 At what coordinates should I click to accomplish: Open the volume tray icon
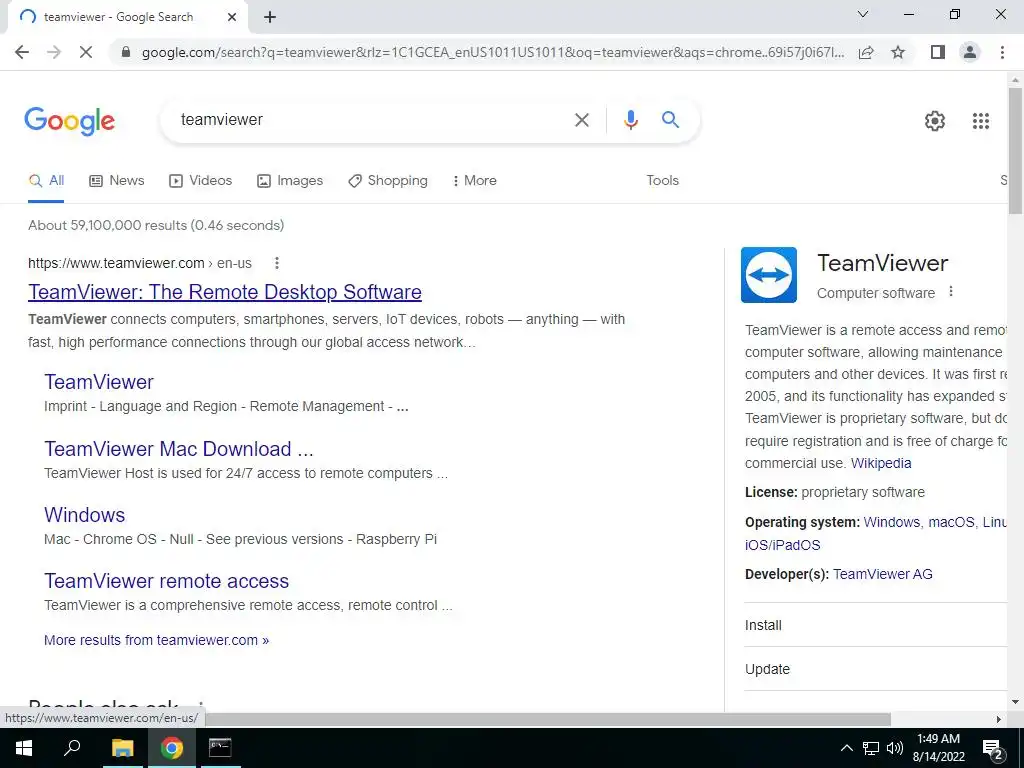[x=895, y=748]
